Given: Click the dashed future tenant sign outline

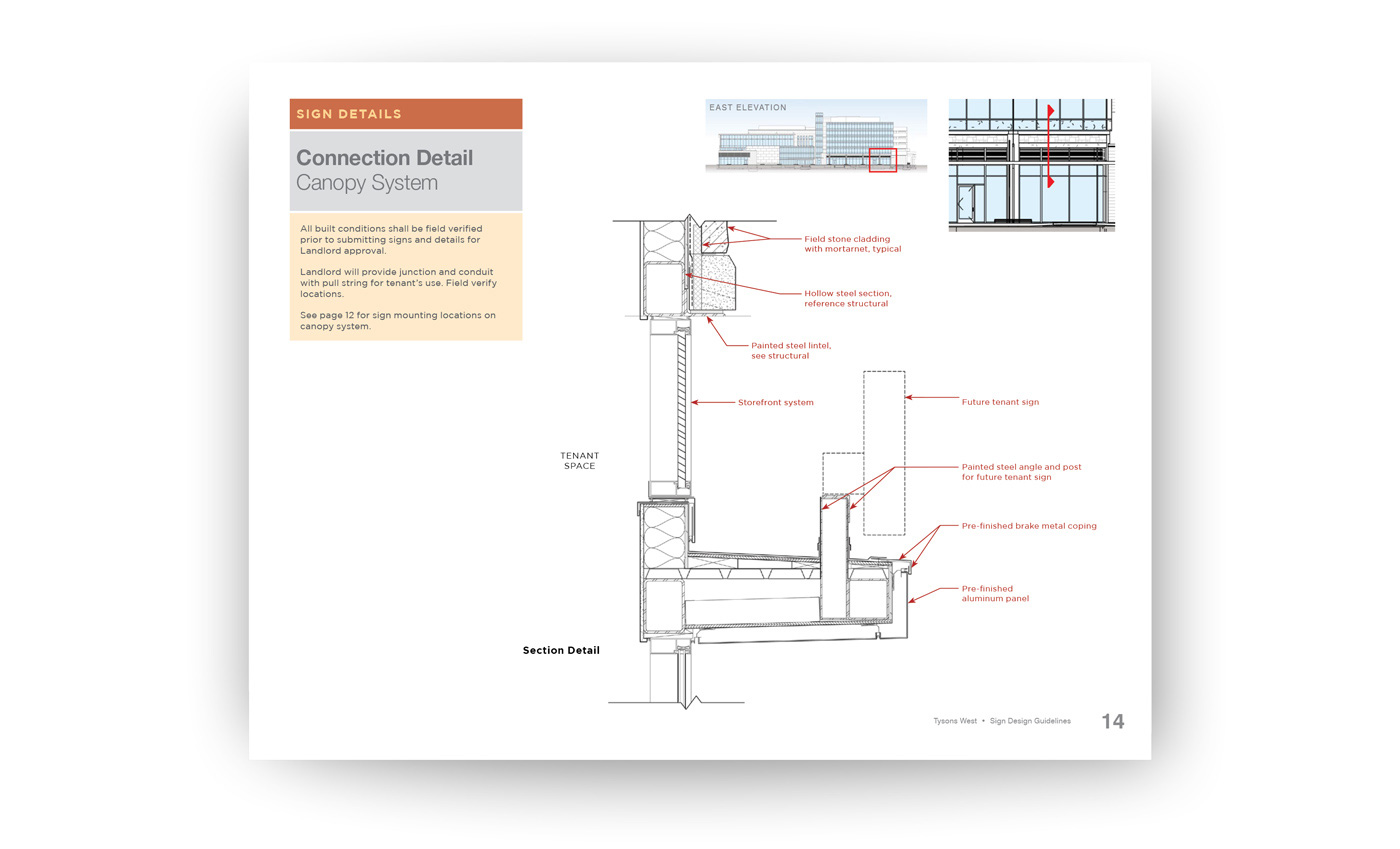Looking at the screenshot, I should point(884,453).
